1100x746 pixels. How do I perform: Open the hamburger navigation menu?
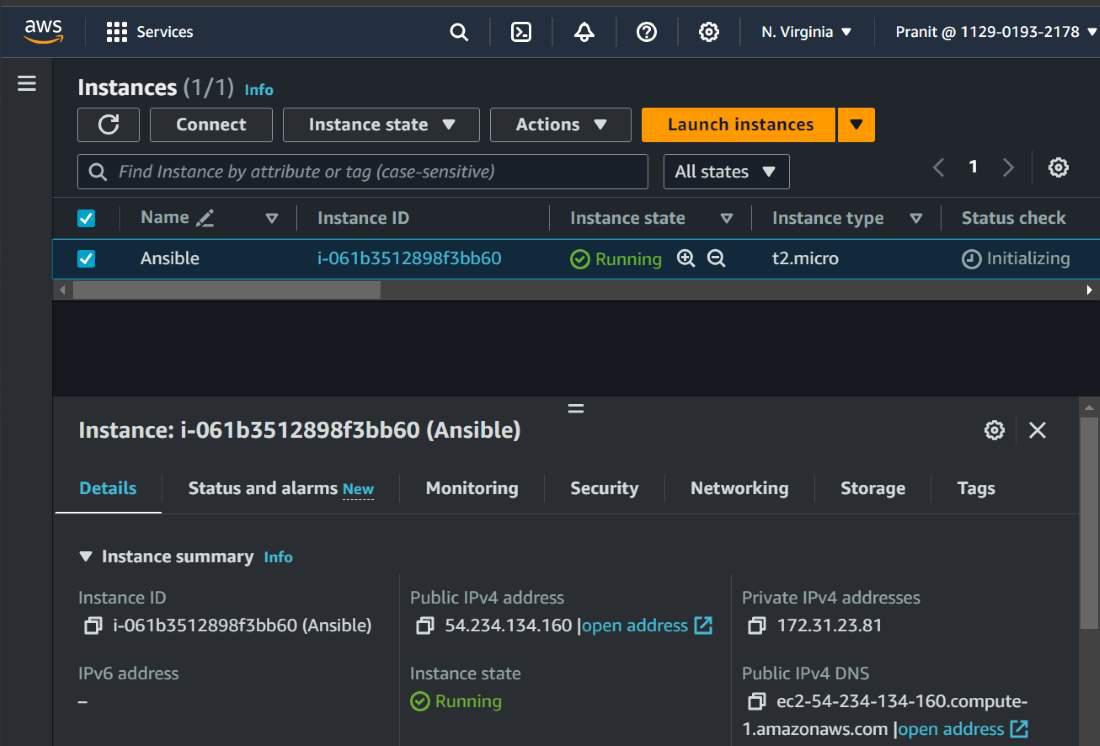click(27, 84)
